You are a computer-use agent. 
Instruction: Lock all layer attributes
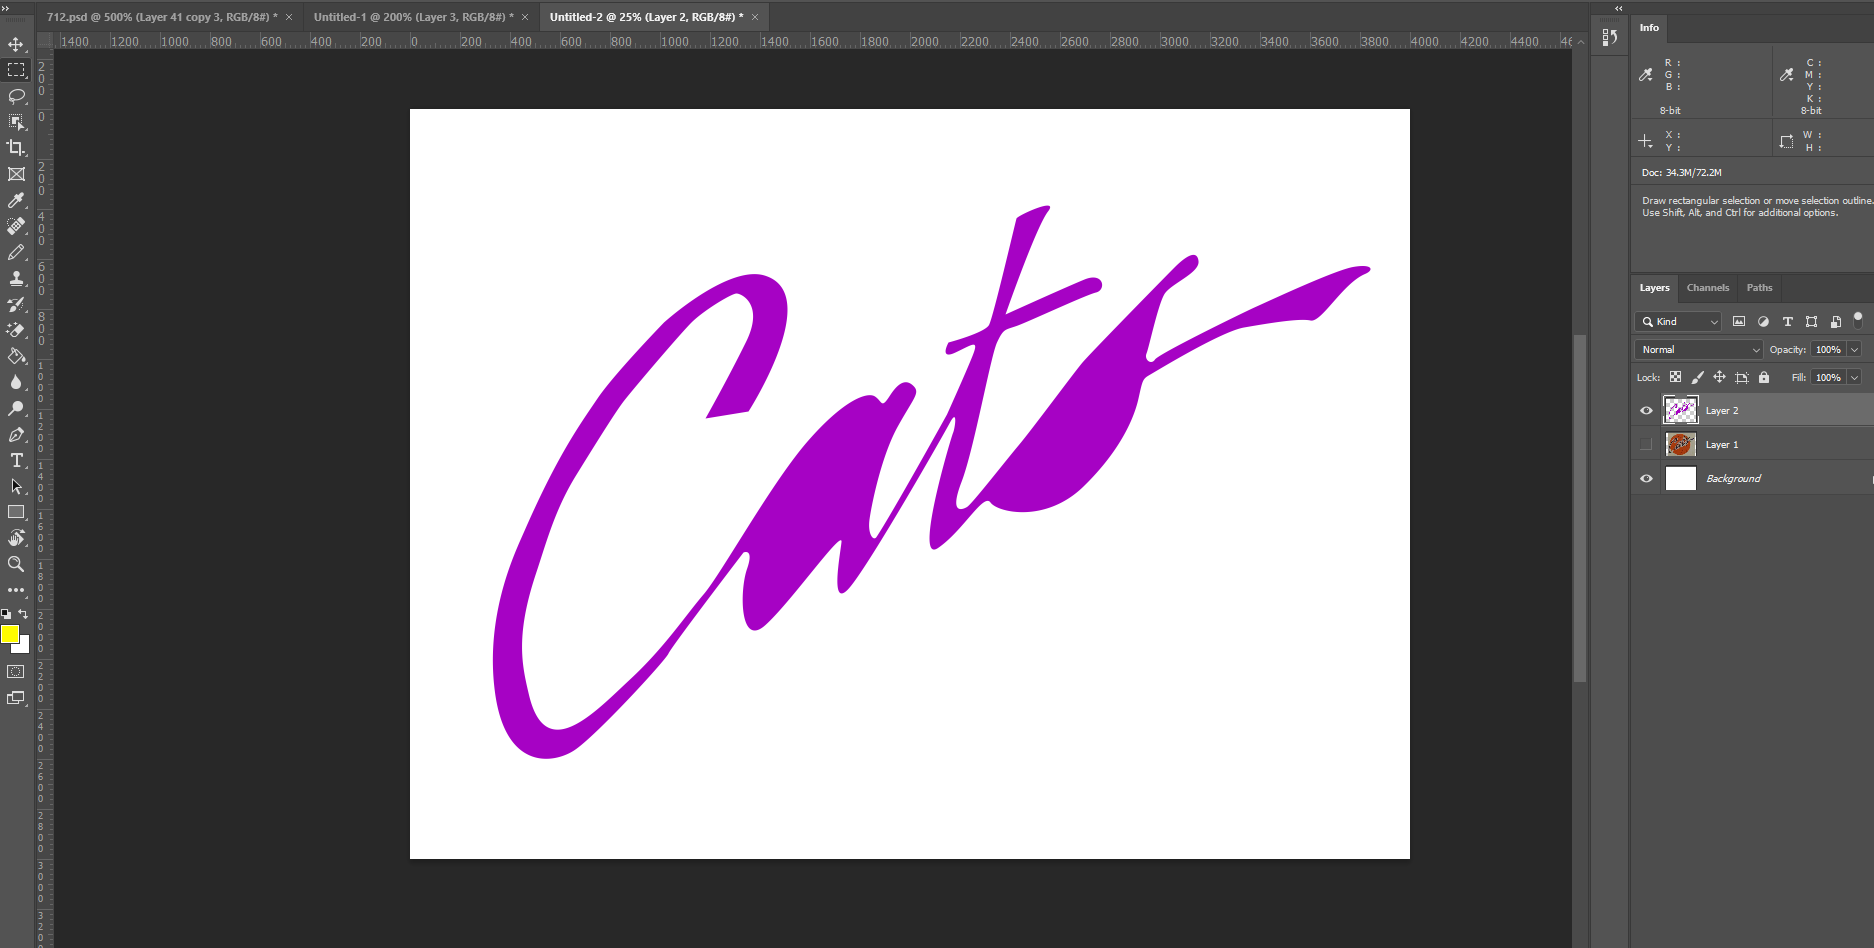point(1764,377)
